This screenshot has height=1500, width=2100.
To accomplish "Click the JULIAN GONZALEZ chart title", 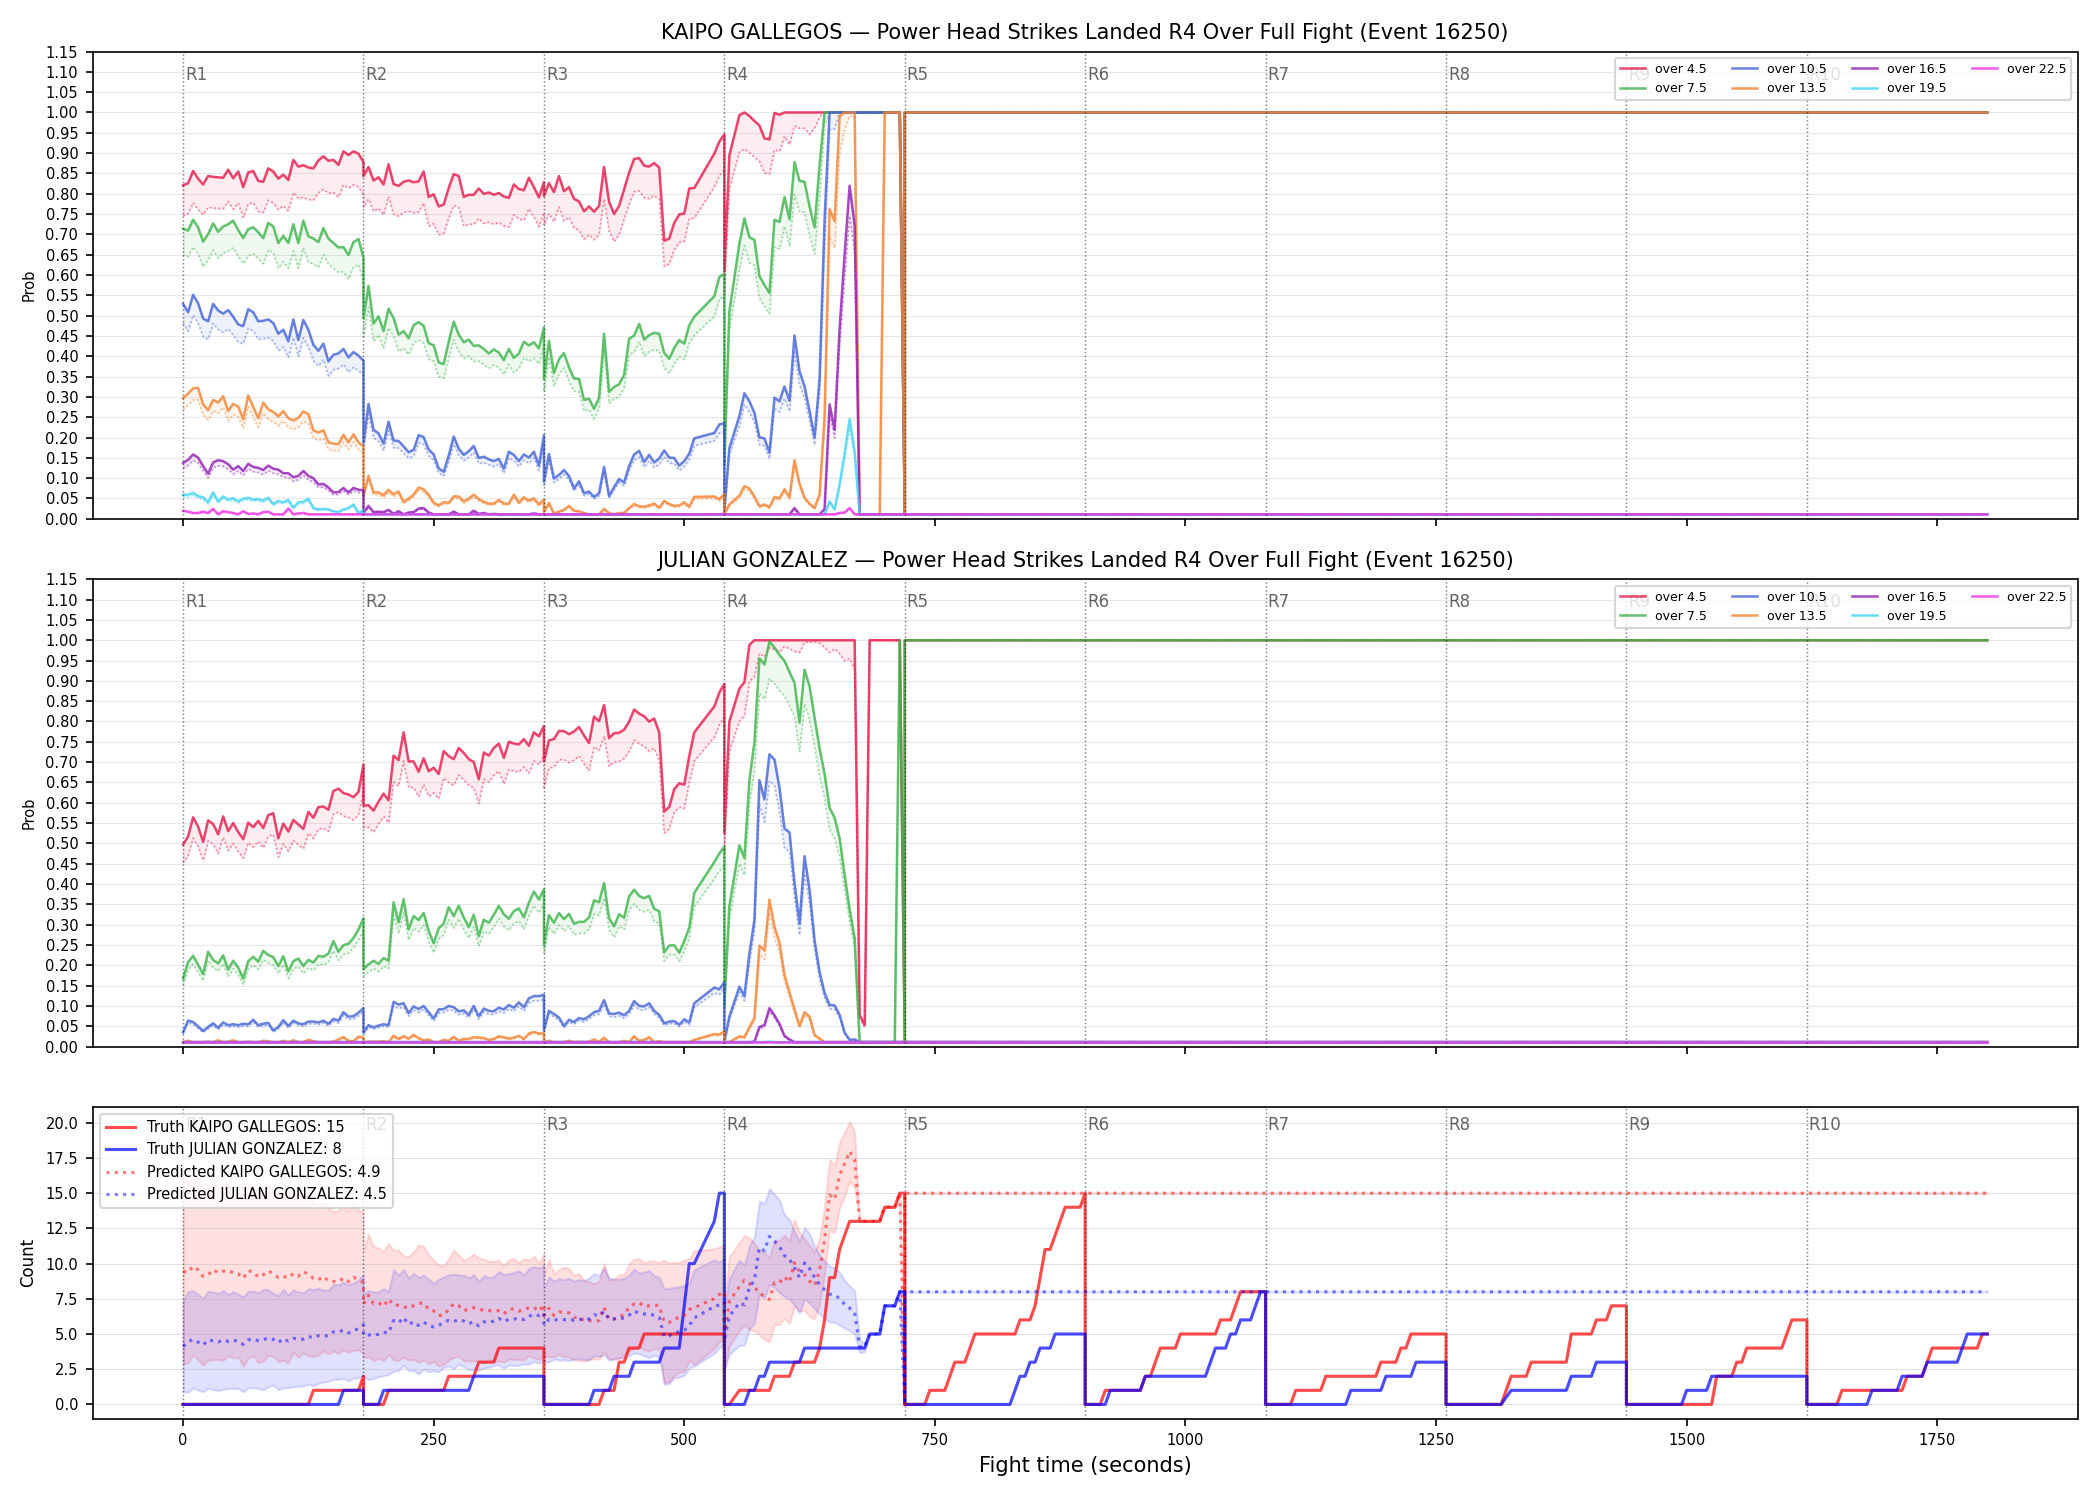I will (1085, 560).
